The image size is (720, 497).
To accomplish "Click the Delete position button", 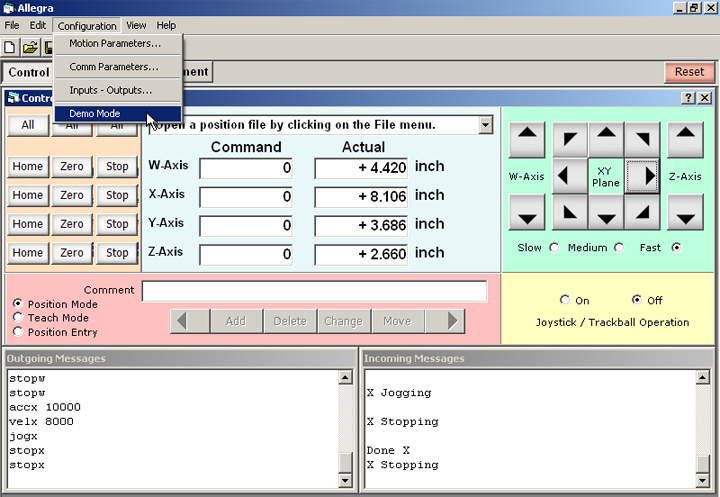I will (290, 321).
